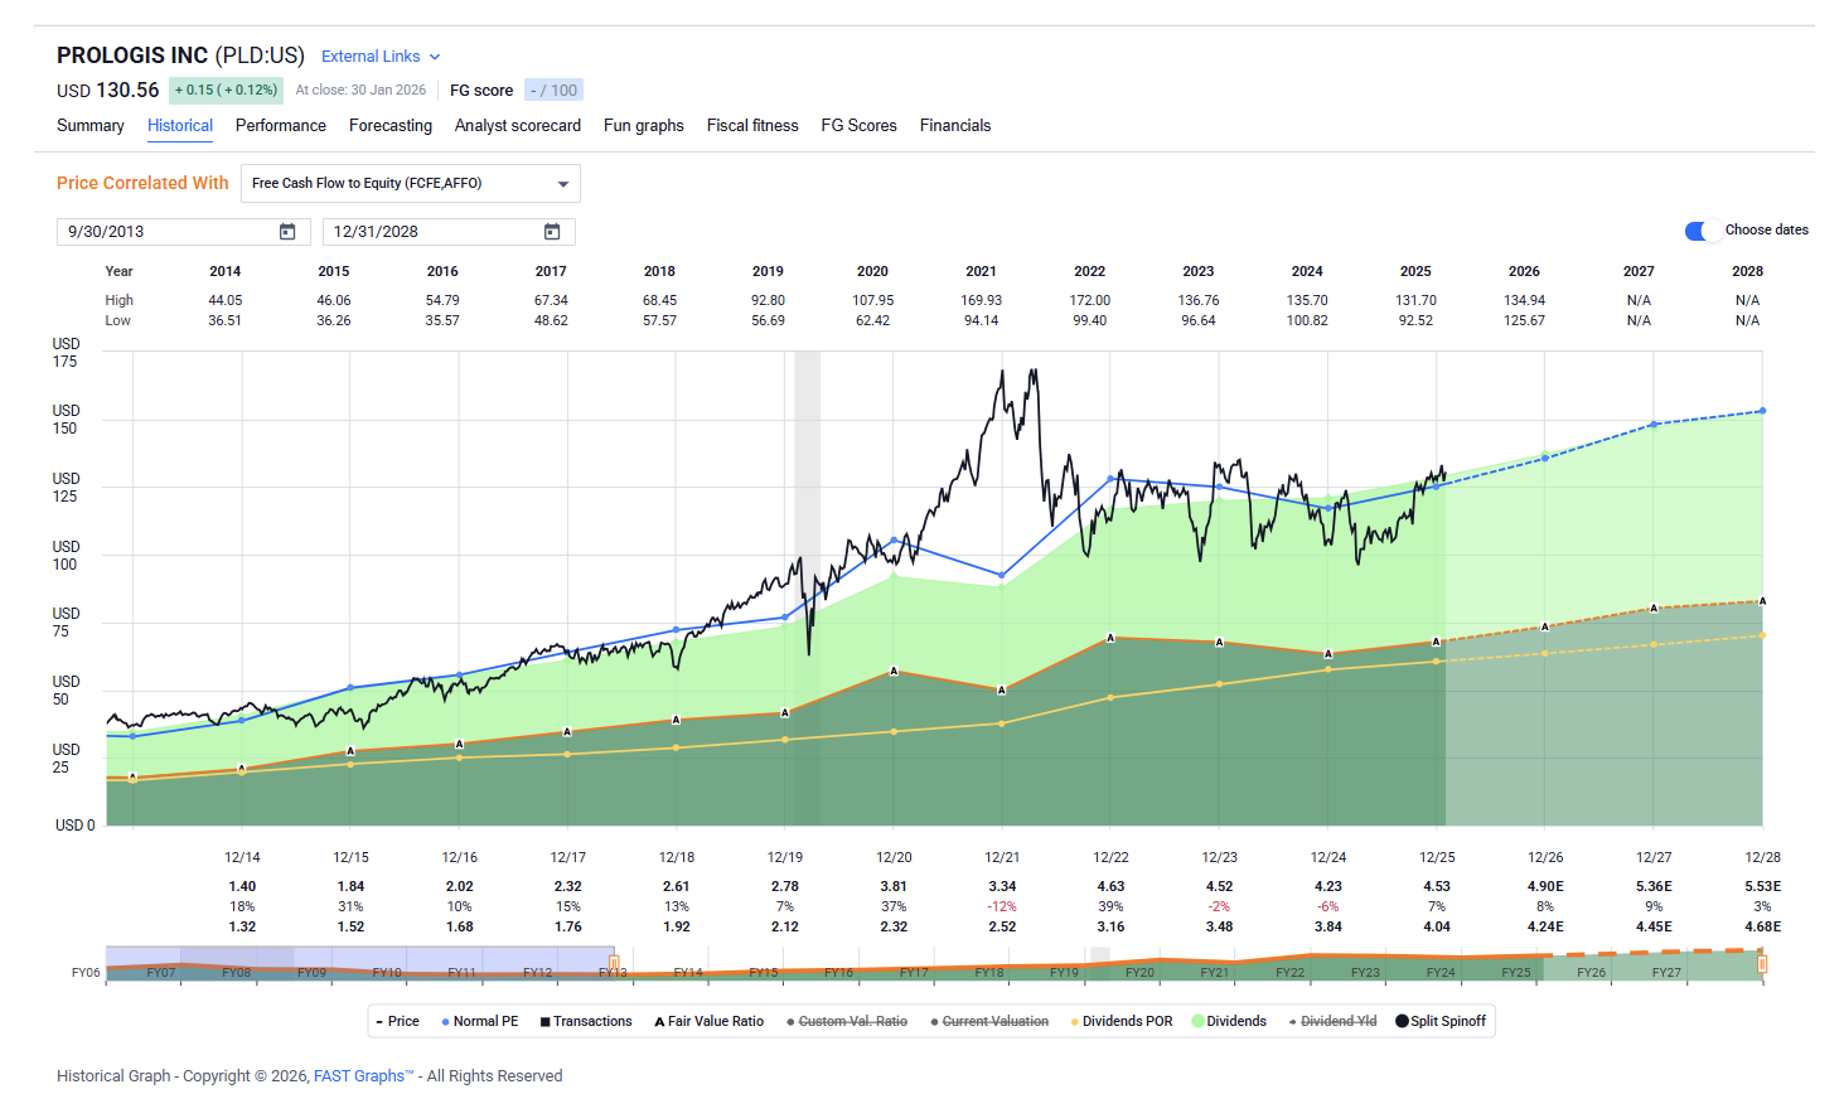Viewport: 1840px width, 1114px height.
Task: Switch to the Forecasting tab
Action: pos(390,126)
